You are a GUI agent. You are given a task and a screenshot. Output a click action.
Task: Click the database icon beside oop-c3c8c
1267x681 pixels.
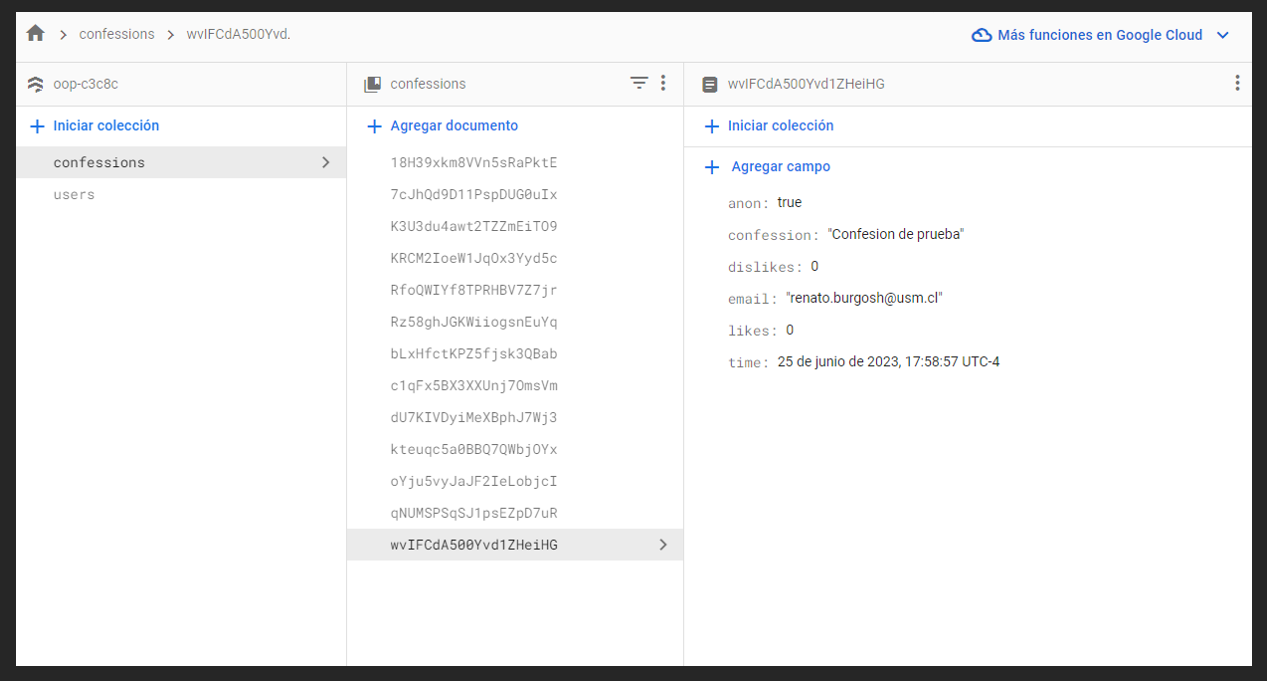36,84
